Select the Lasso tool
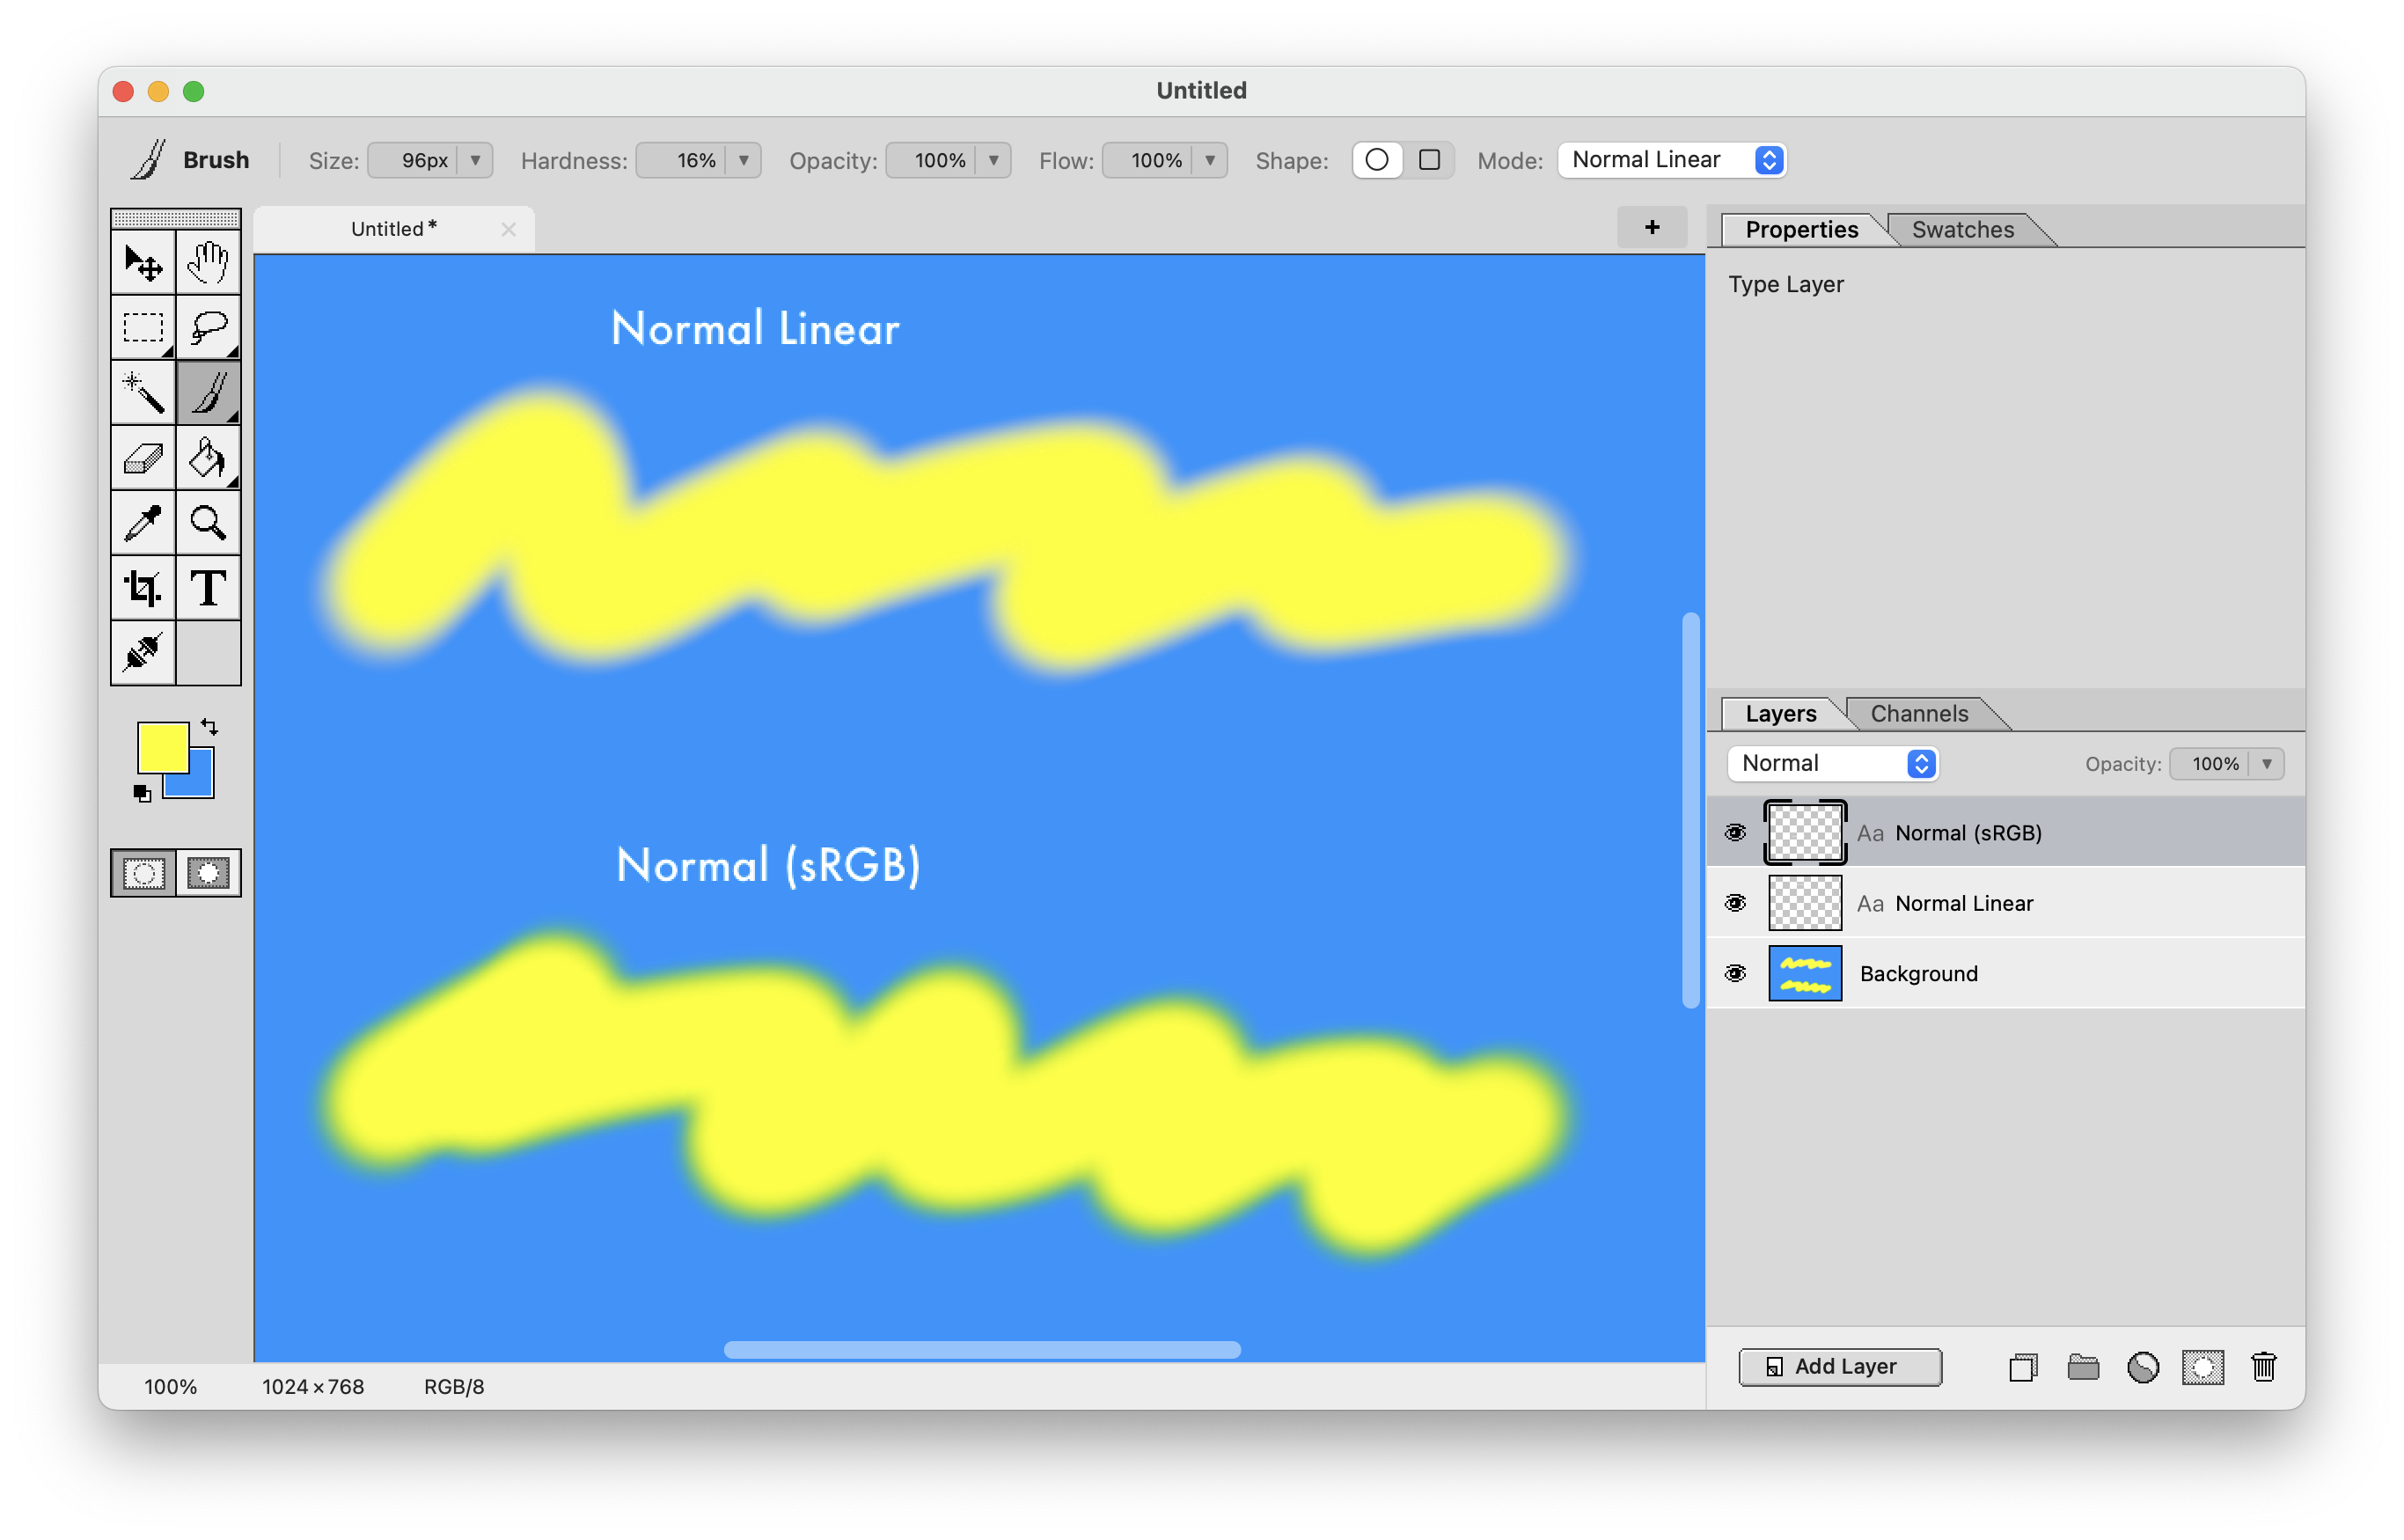Screen dimensions: 2404x1540 click(208, 328)
